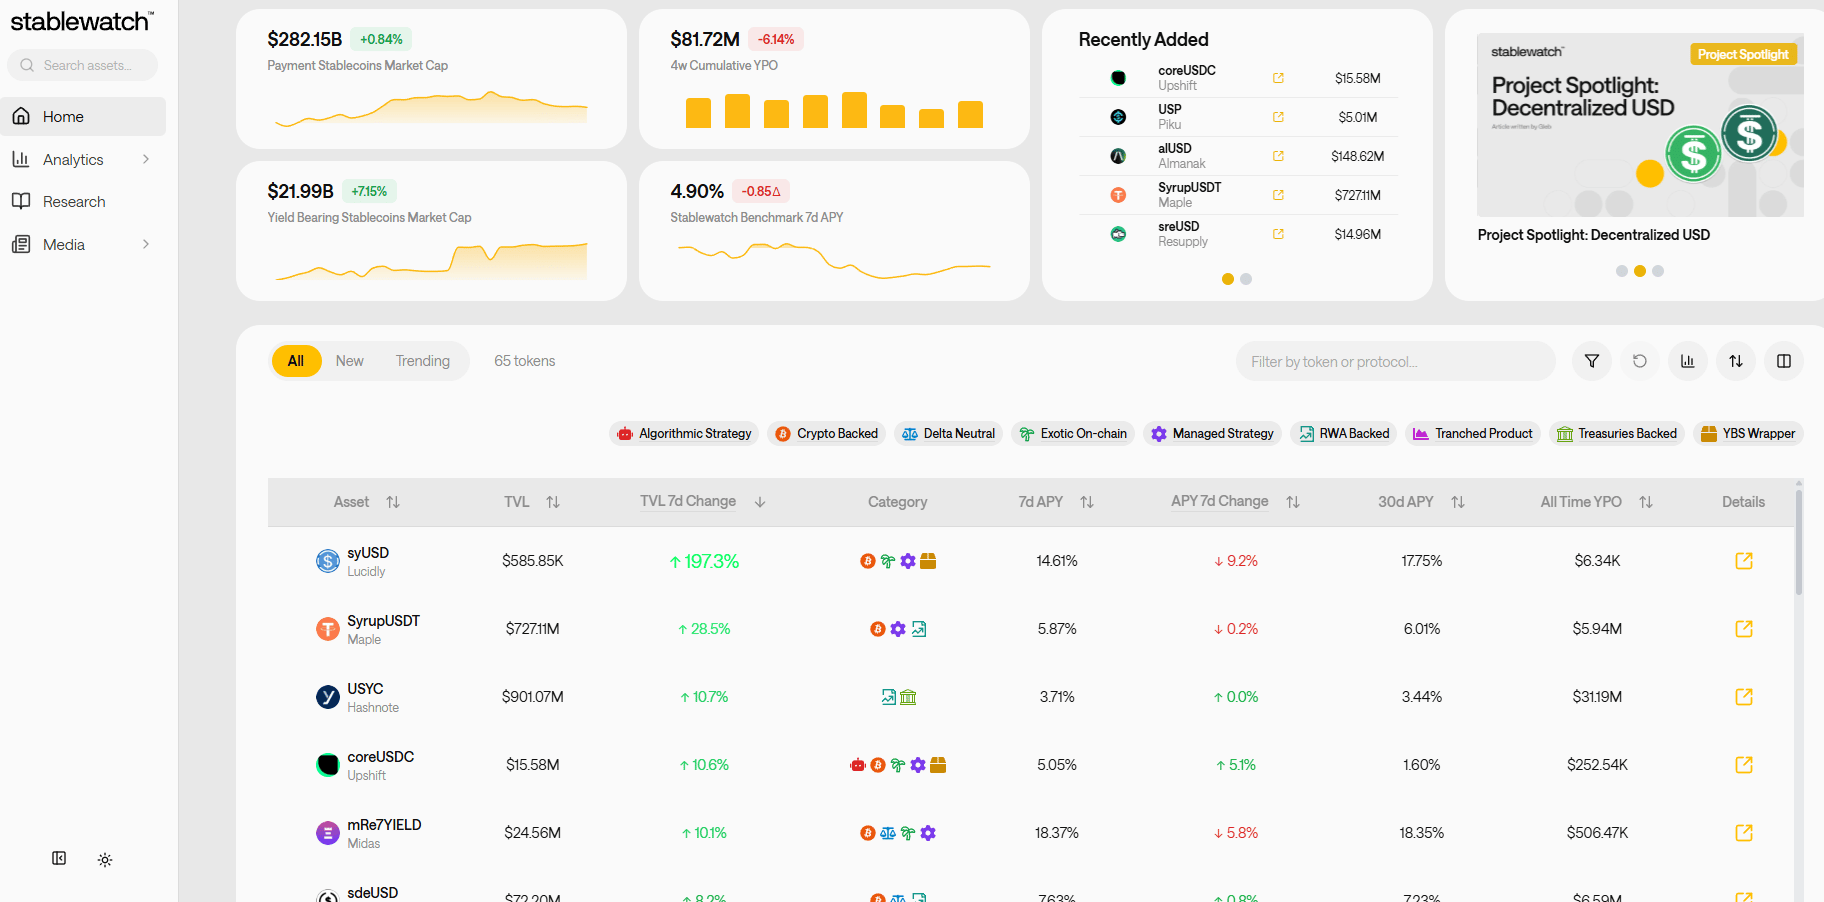Open the column layout icon
The image size is (1824, 902).
(1784, 361)
